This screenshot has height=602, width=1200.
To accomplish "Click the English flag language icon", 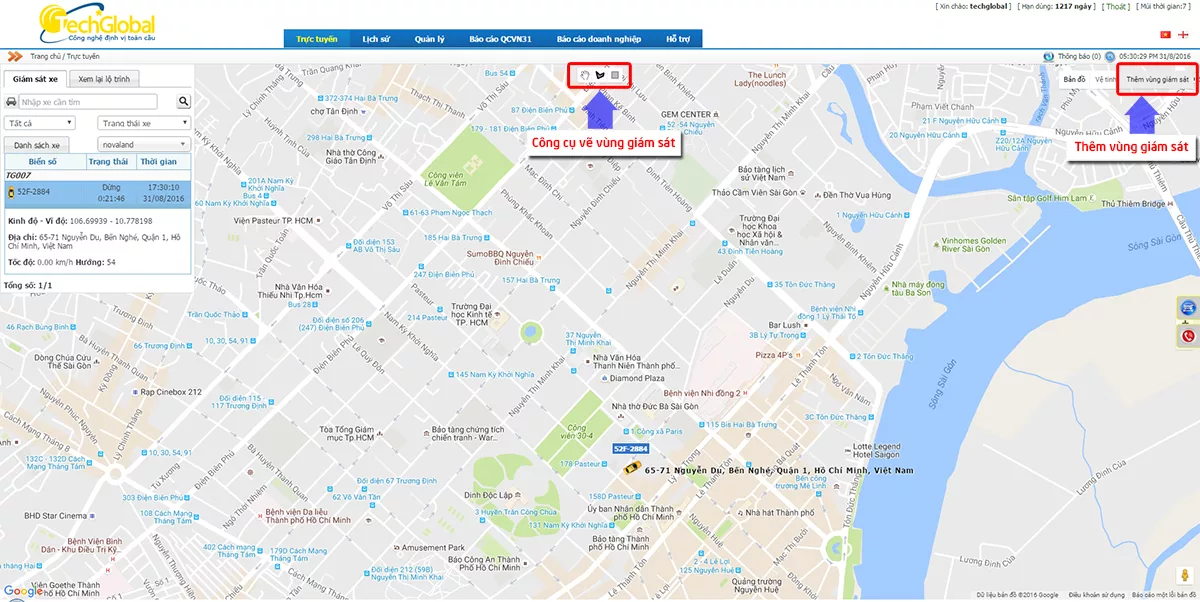I will (1183, 34).
